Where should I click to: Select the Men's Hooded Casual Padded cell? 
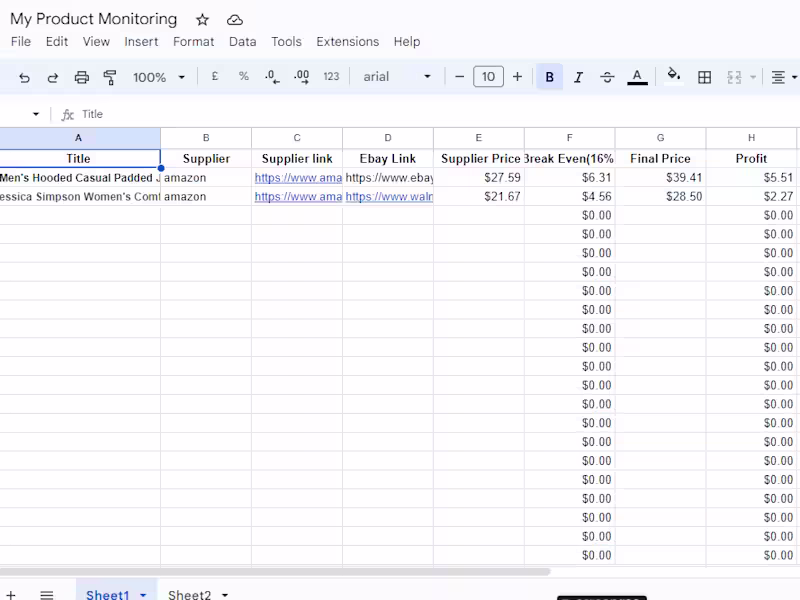click(x=80, y=178)
